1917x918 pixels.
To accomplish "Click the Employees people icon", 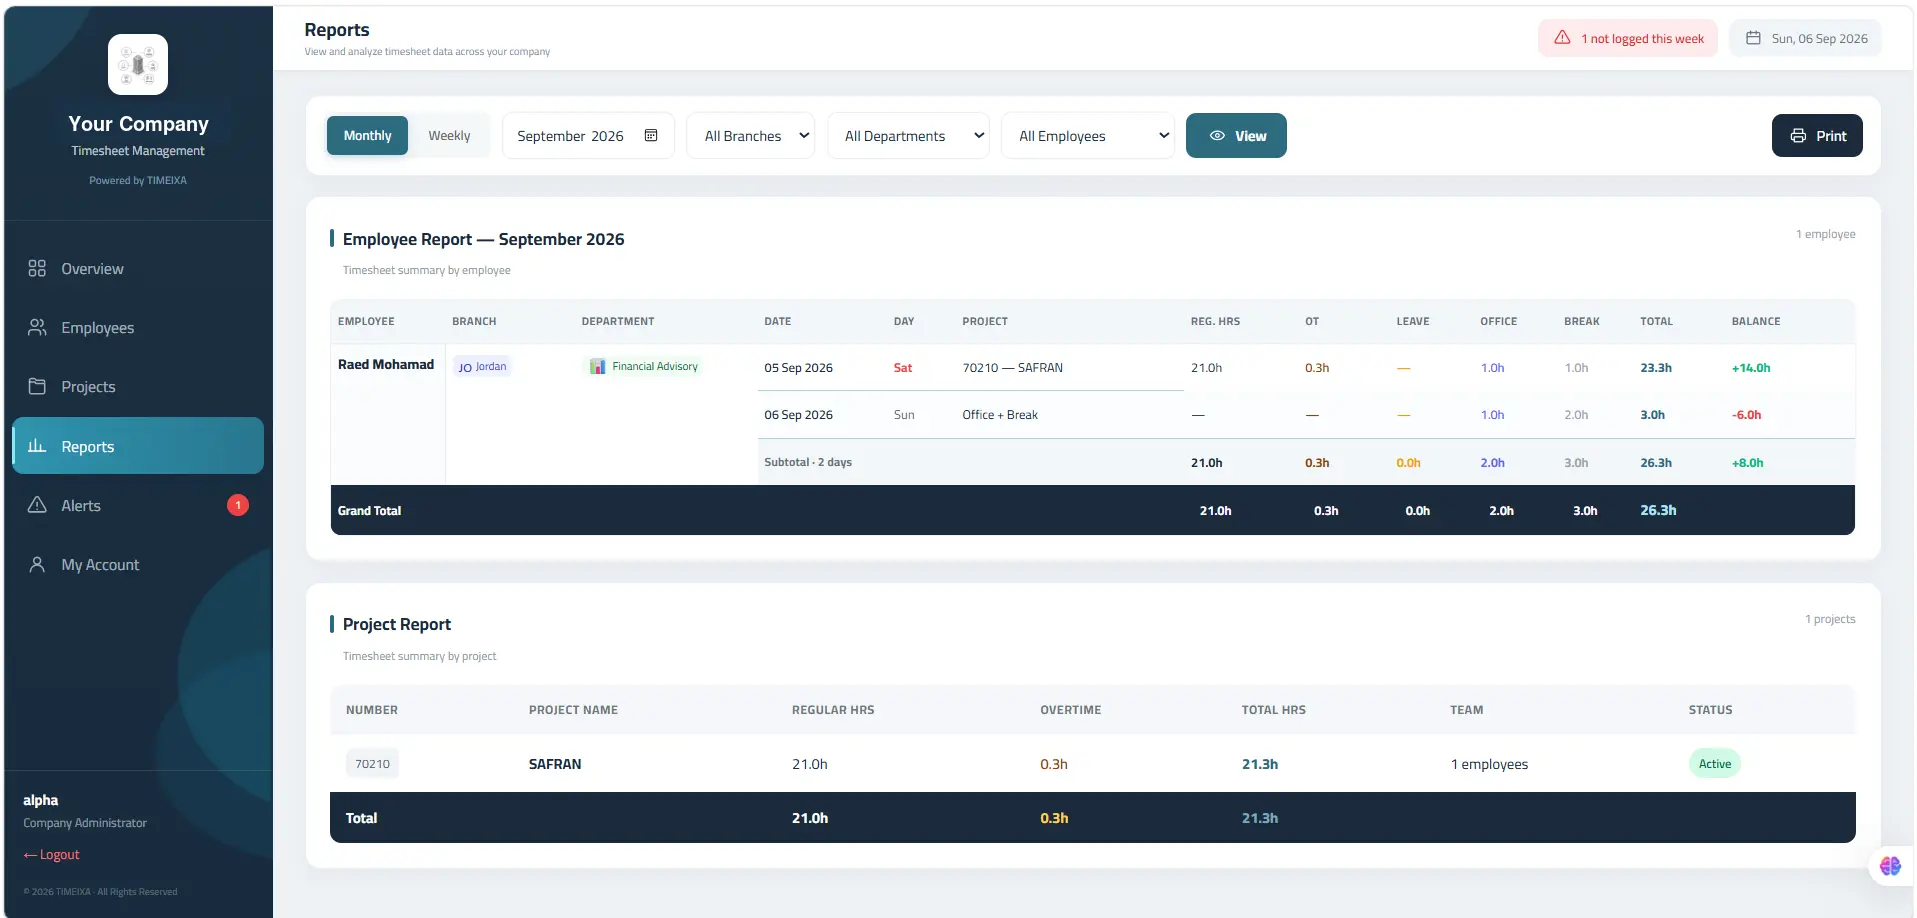I will [37, 327].
